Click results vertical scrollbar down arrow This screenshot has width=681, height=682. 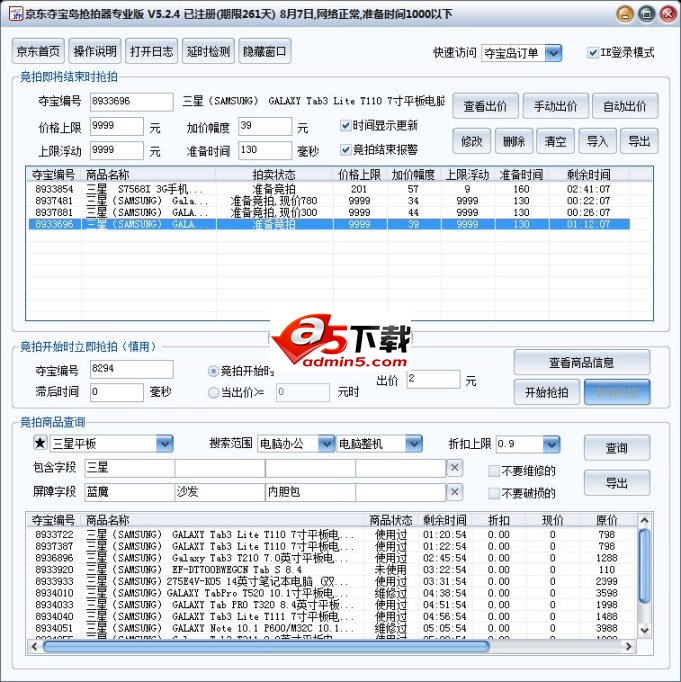click(x=644, y=630)
